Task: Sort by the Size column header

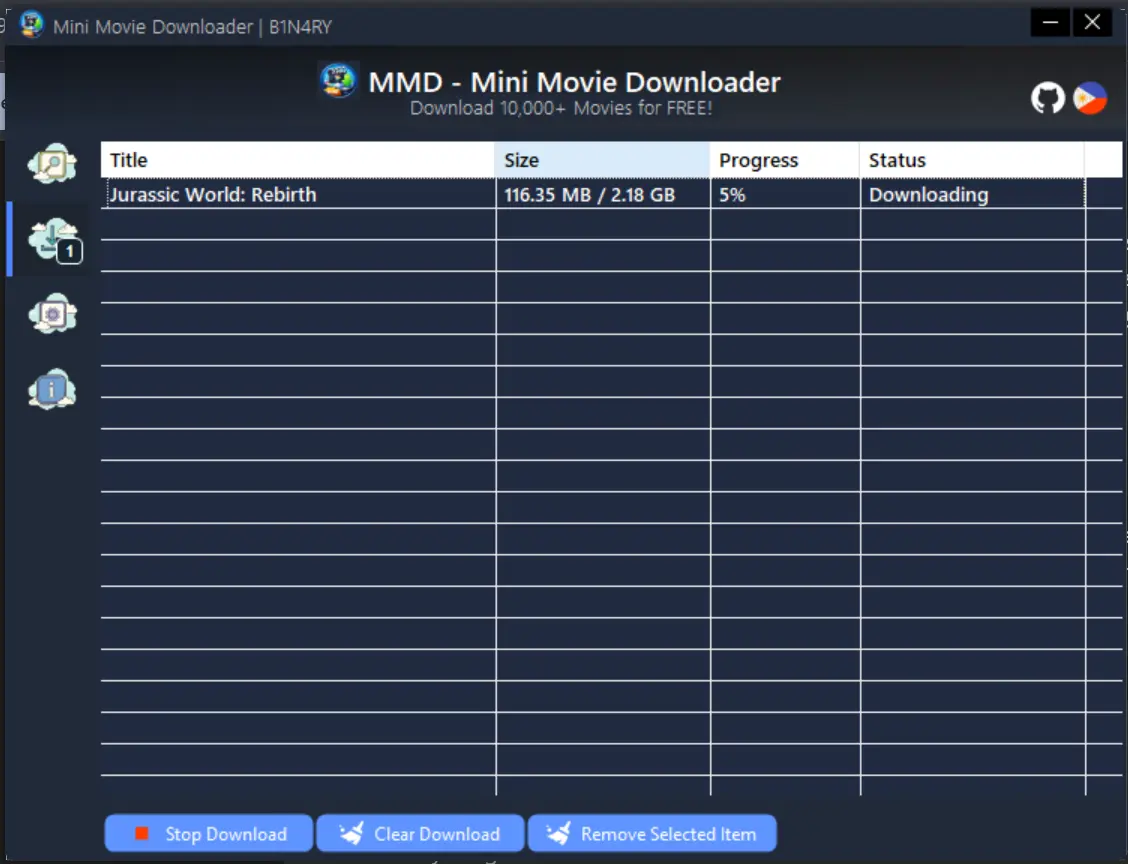Action: (602, 160)
